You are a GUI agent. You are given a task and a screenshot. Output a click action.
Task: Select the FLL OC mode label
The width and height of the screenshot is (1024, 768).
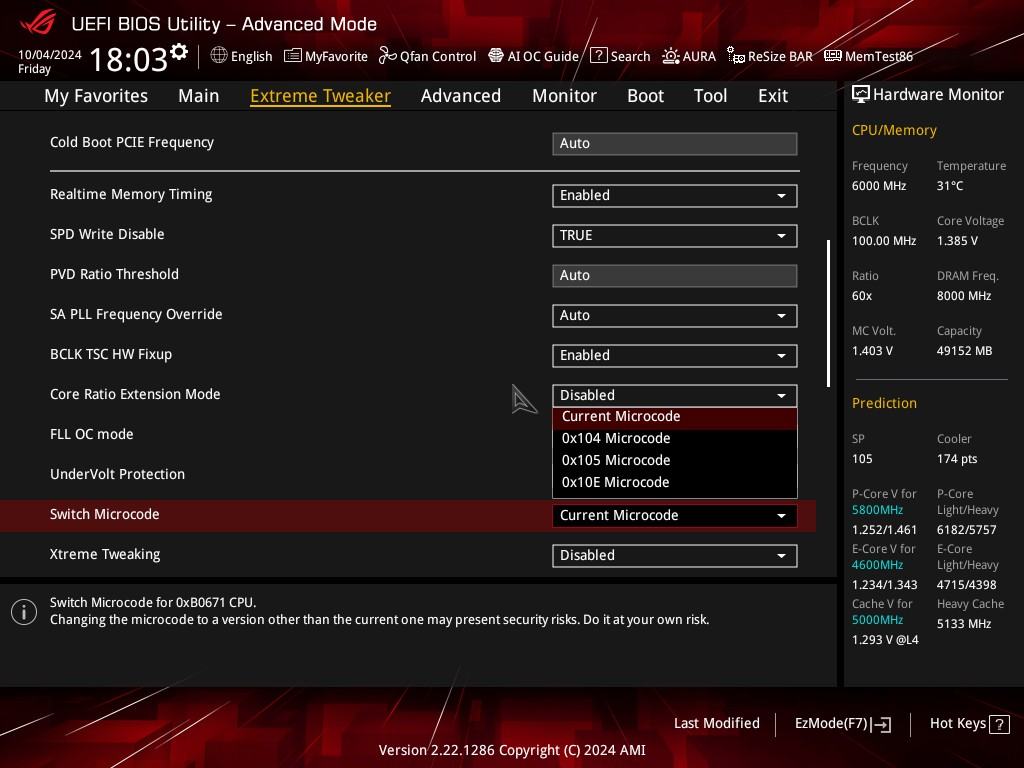click(91, 434)
